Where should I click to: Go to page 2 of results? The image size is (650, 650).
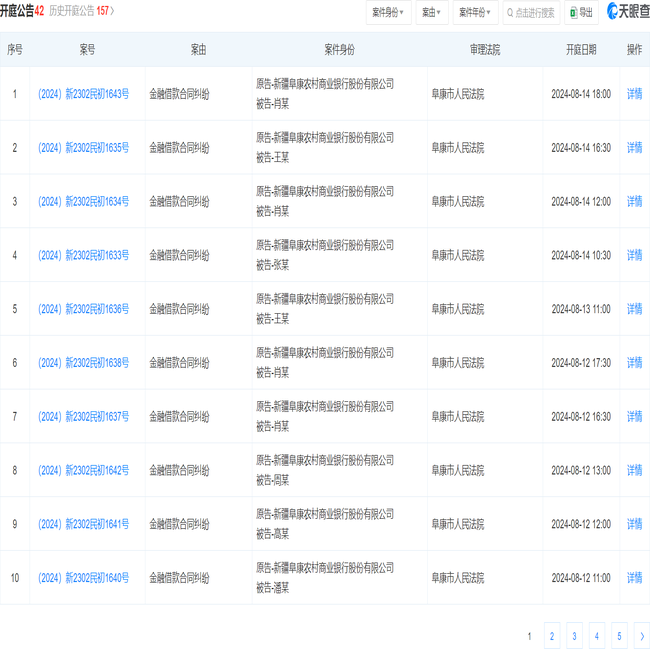click(x=552, y=636)
